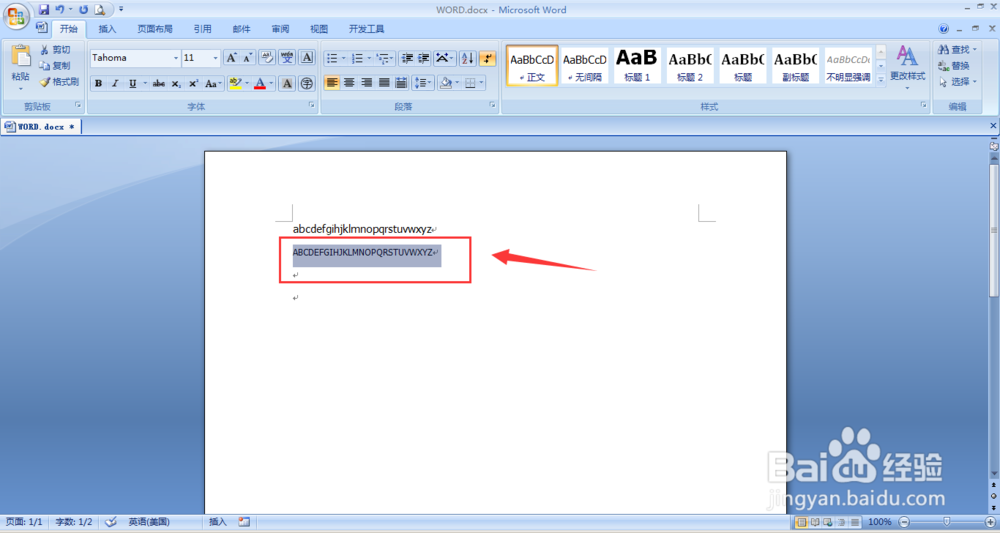Click 替换 (Replace) in the editing group
The height and width of the screenshot is (533, 1000).
coord(954,66)
